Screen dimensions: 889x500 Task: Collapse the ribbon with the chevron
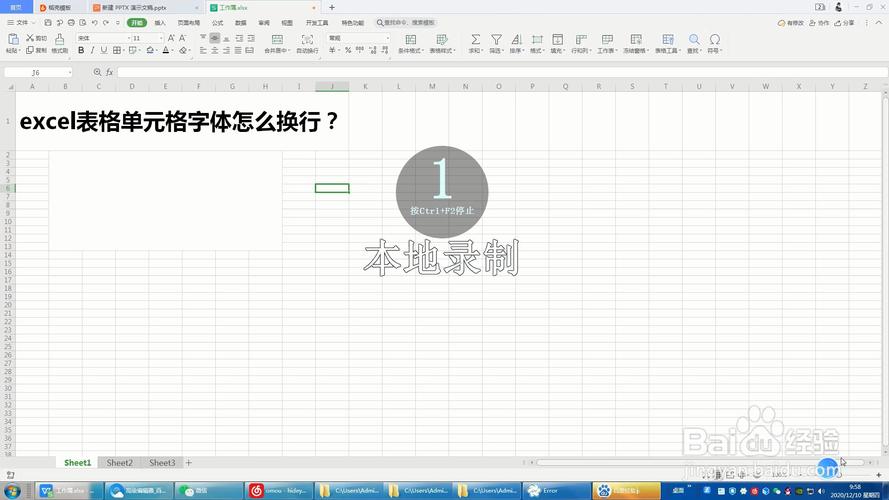click(879, 23)
